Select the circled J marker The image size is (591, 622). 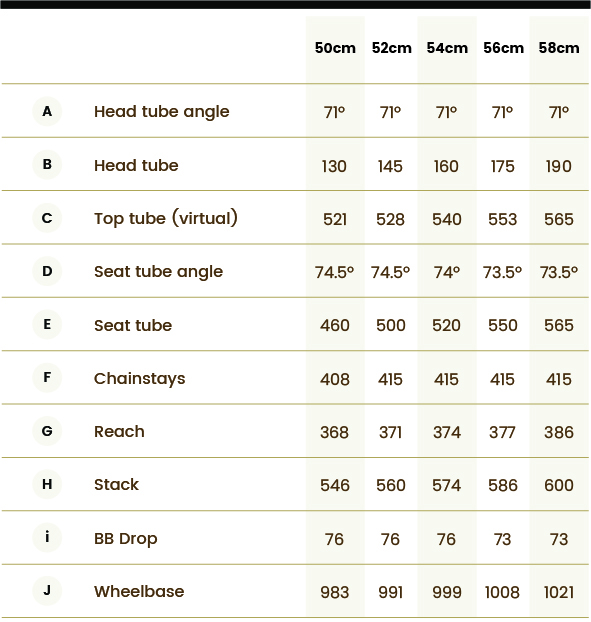click(x=47, y=590)
